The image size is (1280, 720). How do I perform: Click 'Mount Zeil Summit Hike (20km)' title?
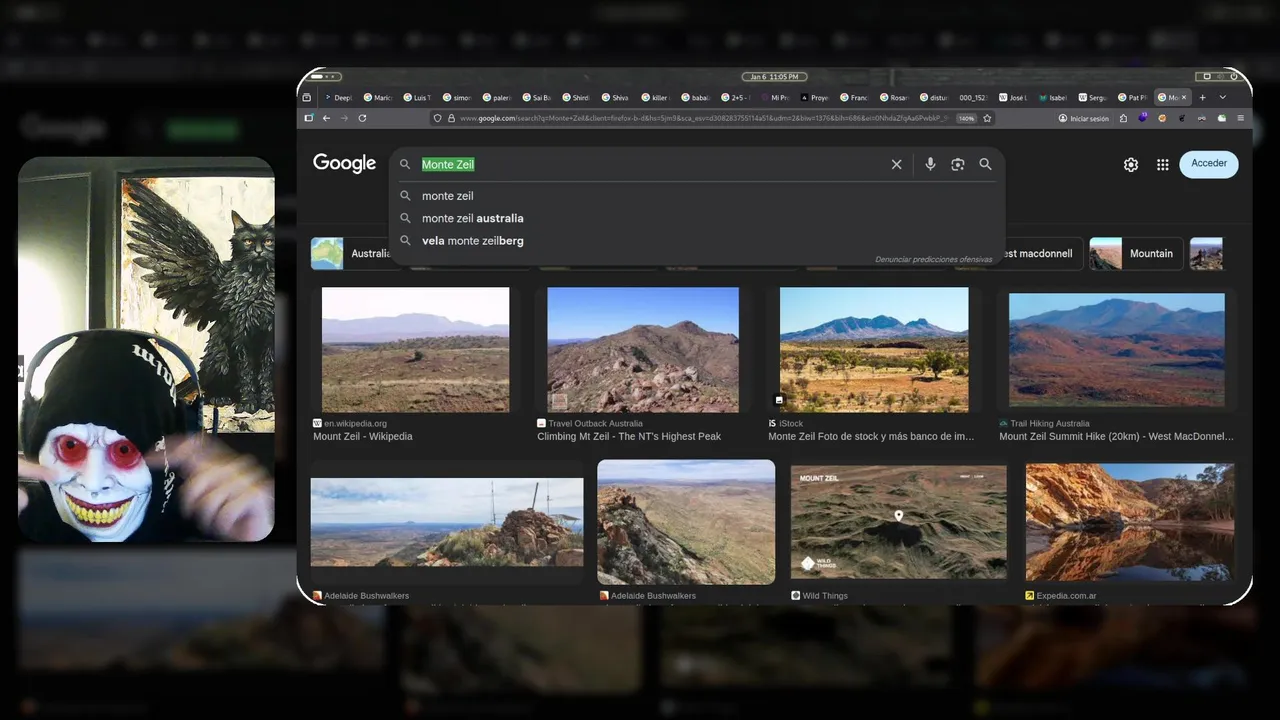pyautogui.click(x=1116, y=437)
